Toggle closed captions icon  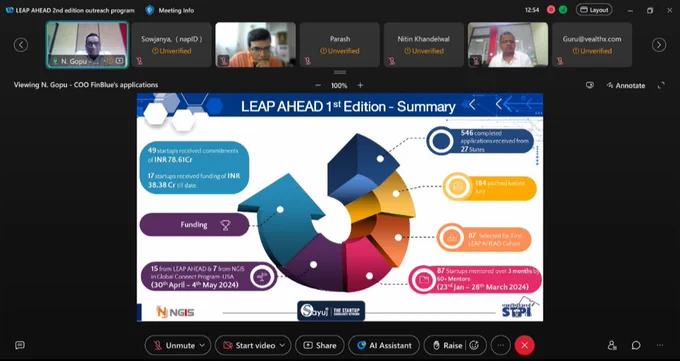[x=20, y=345]
